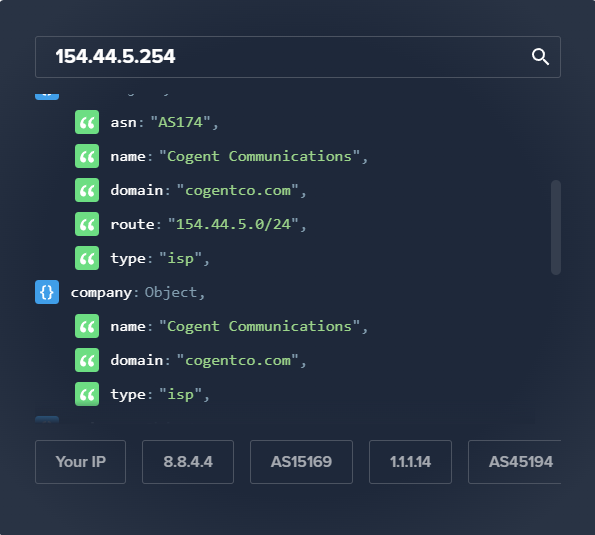Click quote icon beside company name Cogent Communications
Image resolution: width=595 pixels, height=535 pixels.
pos(87,326)
